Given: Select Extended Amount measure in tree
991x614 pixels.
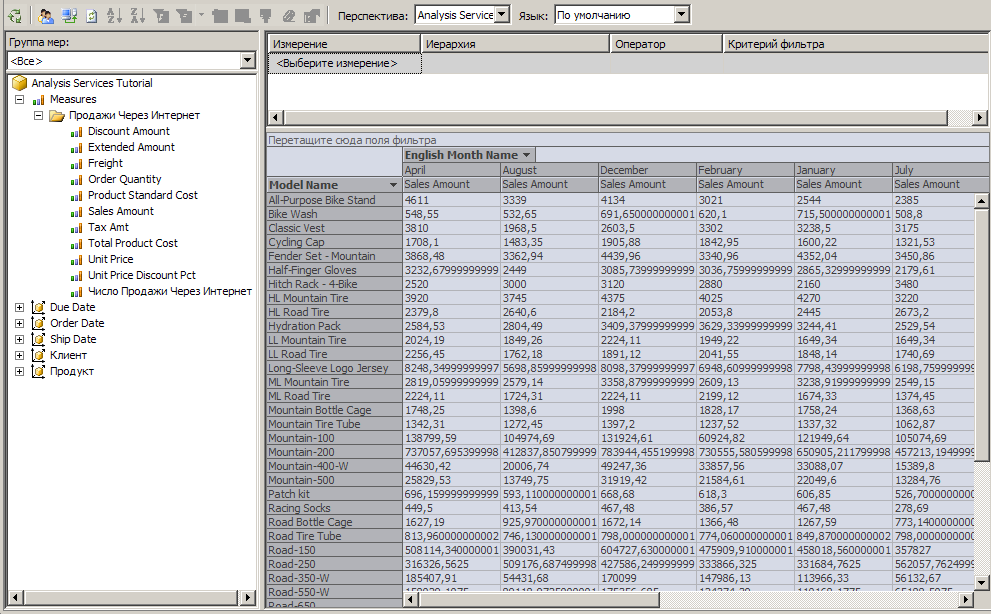Looking at the screenshot, I should point(131,147).
